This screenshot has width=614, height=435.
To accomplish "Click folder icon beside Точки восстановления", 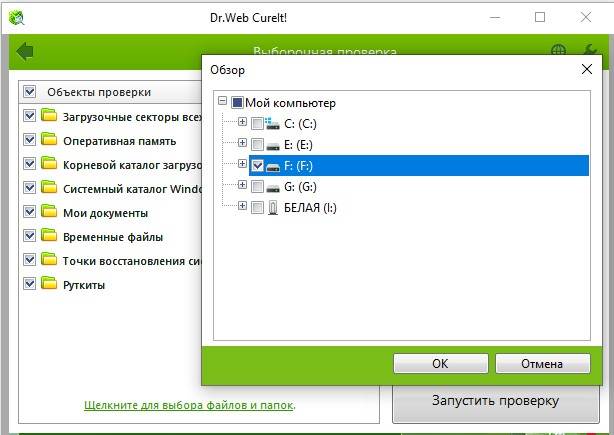I will tap(49, 258).
